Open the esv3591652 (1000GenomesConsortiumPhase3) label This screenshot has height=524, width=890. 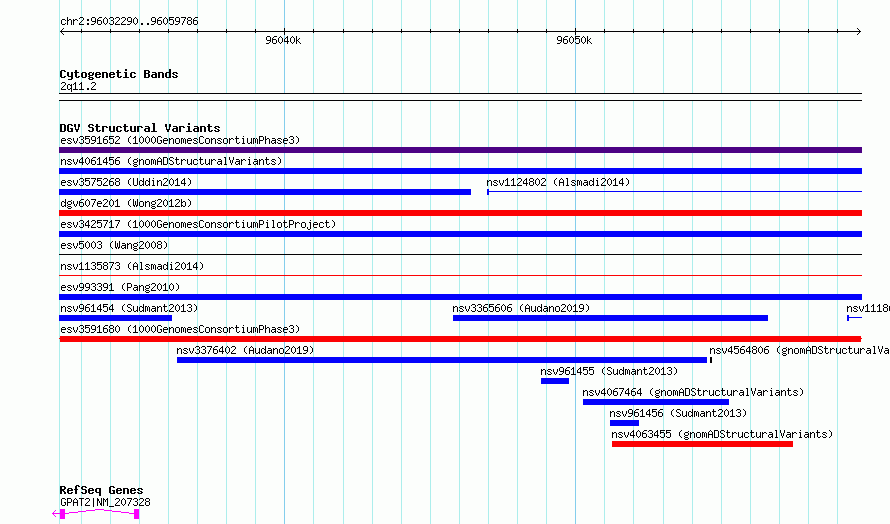[x=180, y=140]
